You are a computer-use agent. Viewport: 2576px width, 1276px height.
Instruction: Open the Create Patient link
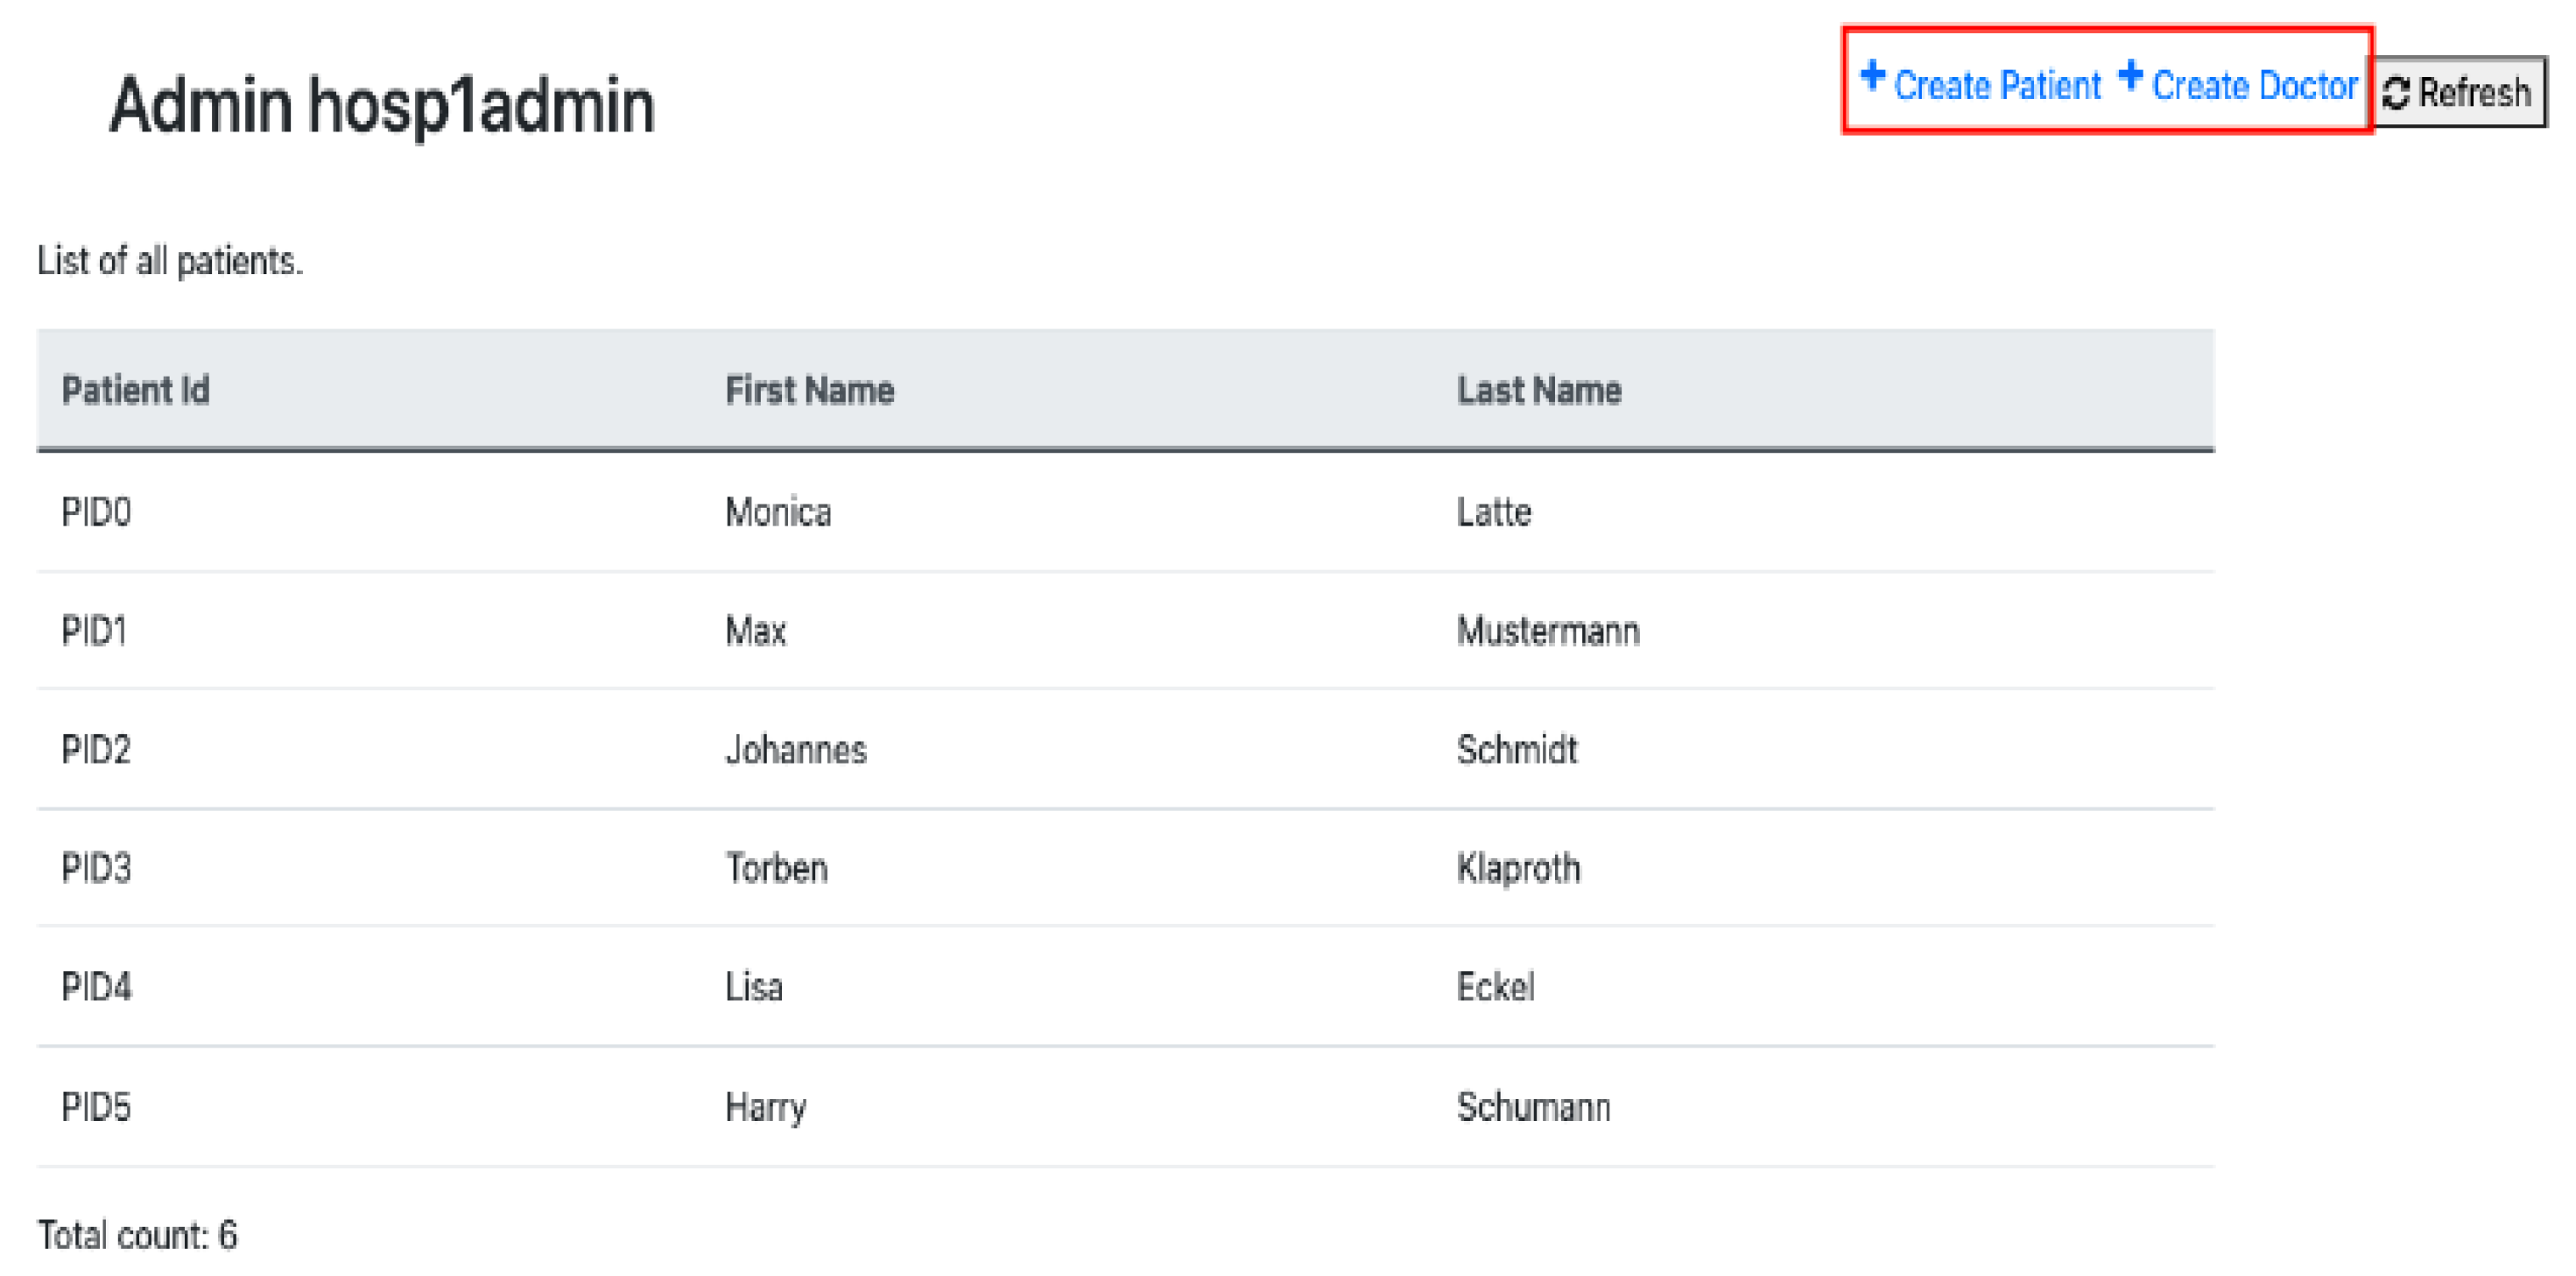pos(1997,86)
